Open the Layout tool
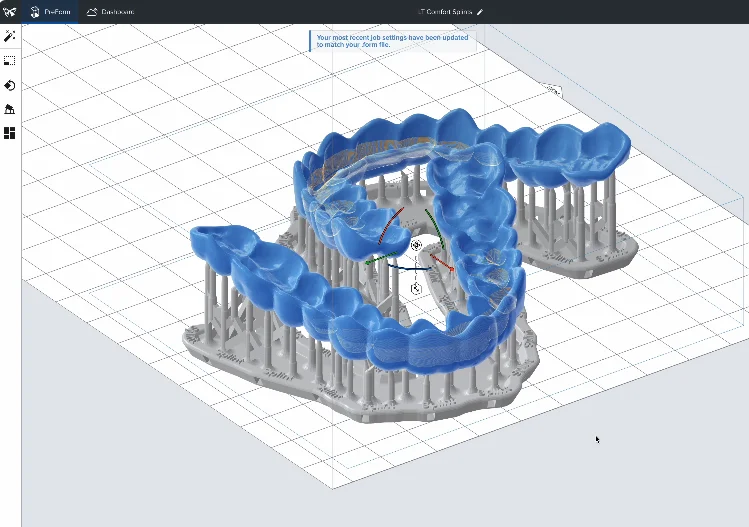This screenshot has height=527, width=749. (x=10, y=133)
